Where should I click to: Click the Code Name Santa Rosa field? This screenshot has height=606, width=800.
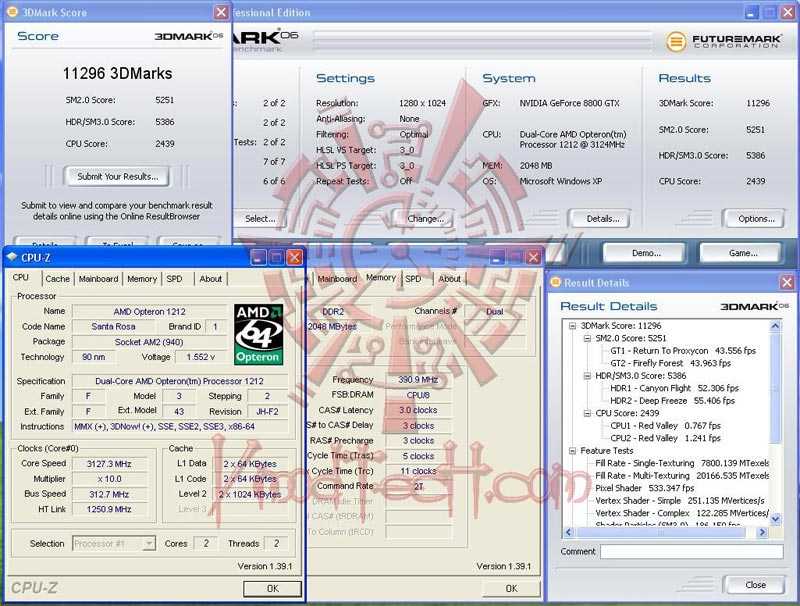[x=113, y=326]
